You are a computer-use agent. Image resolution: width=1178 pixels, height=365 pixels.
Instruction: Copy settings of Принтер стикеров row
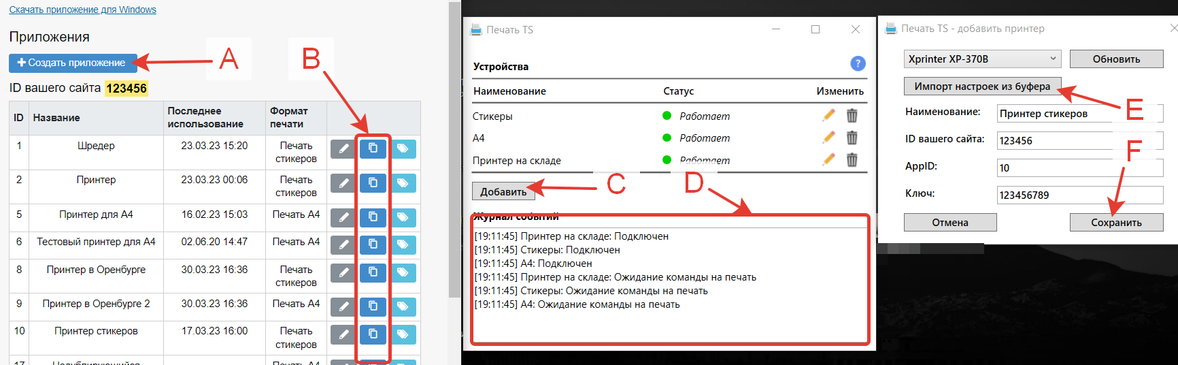(x=373, y=334)
